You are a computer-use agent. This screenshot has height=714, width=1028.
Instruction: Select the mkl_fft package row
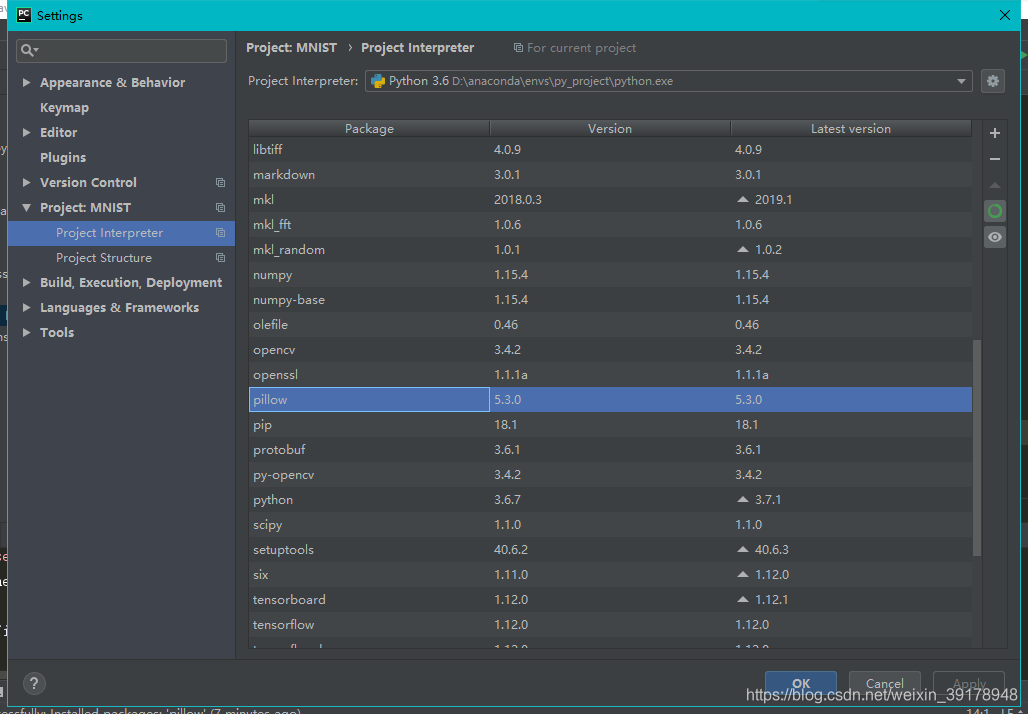pos(610,224)
